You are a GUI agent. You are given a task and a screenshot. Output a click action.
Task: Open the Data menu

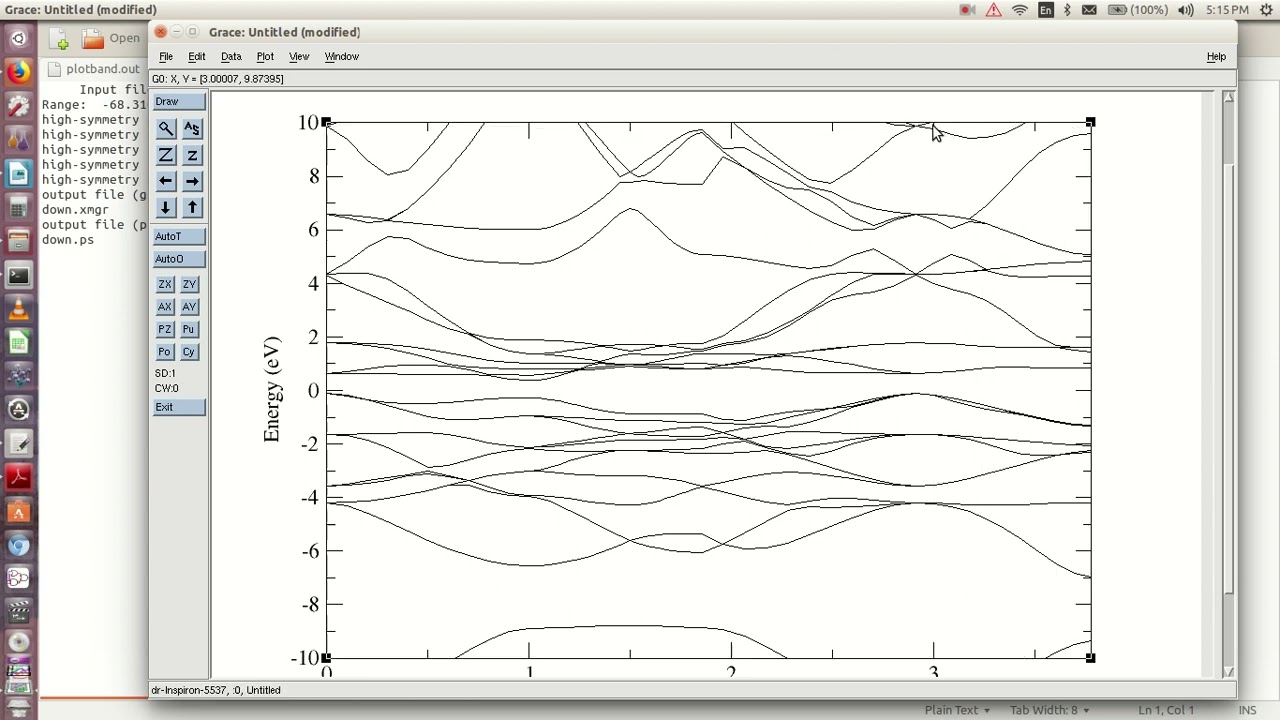click(231, 57)
